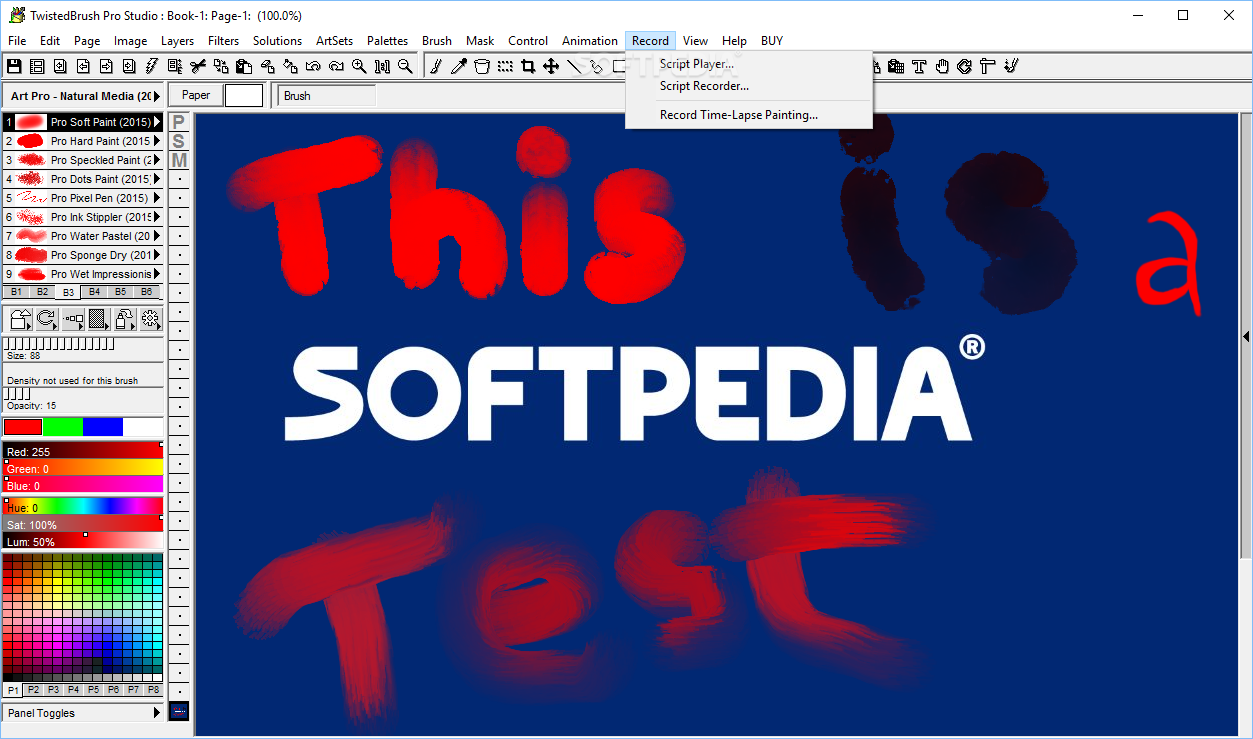Open the Art Pro - Natural Media ArtSet selector
The width and height of the screenshot is (1253, 739).
[x=83, y=96]
